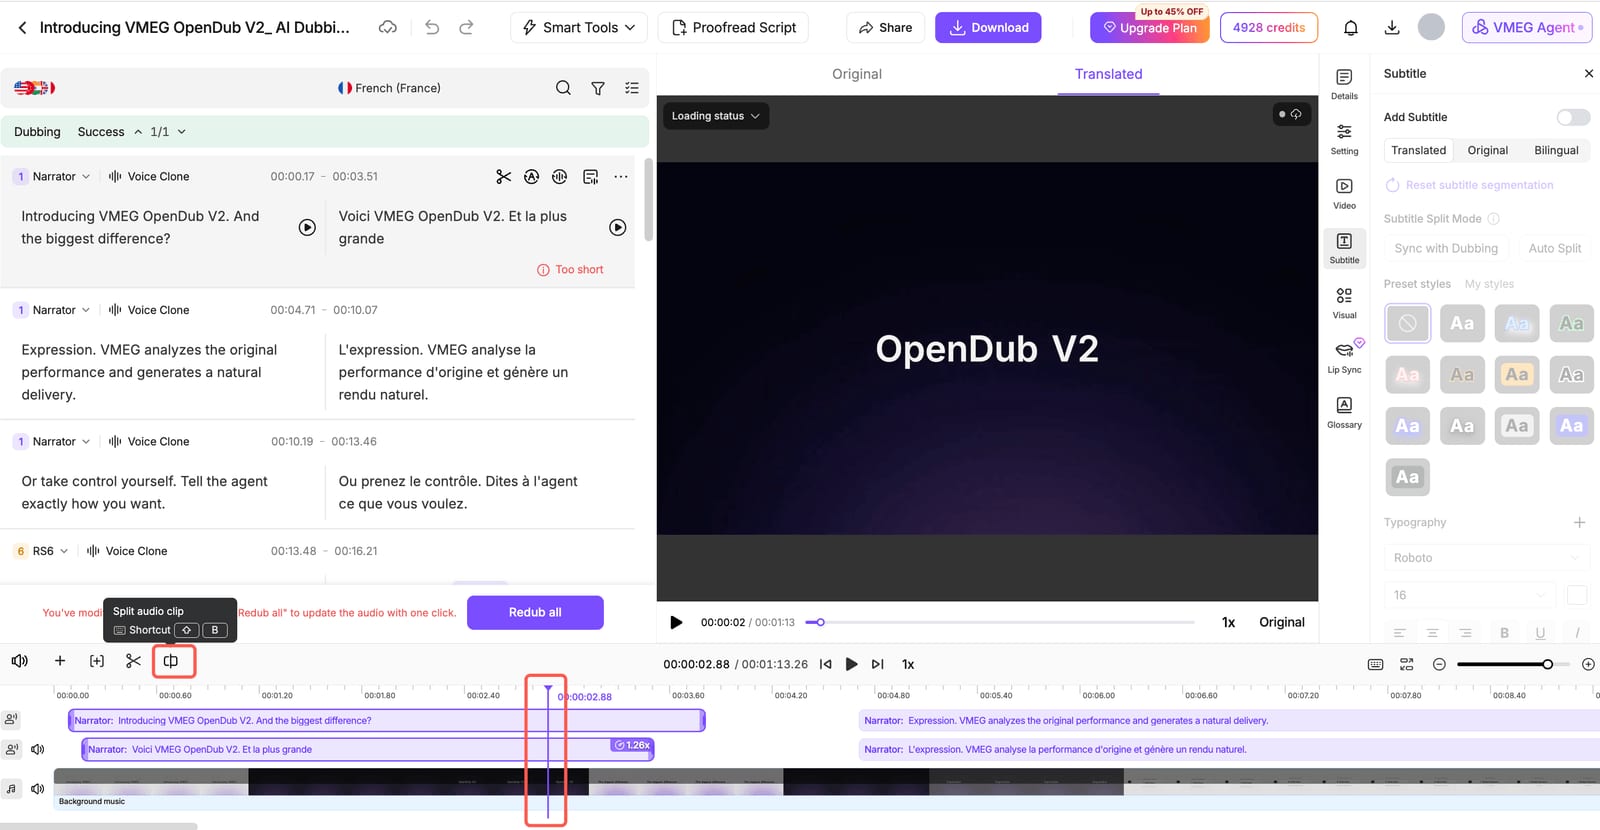Choose Auto Split subtitle mode

1555,248
